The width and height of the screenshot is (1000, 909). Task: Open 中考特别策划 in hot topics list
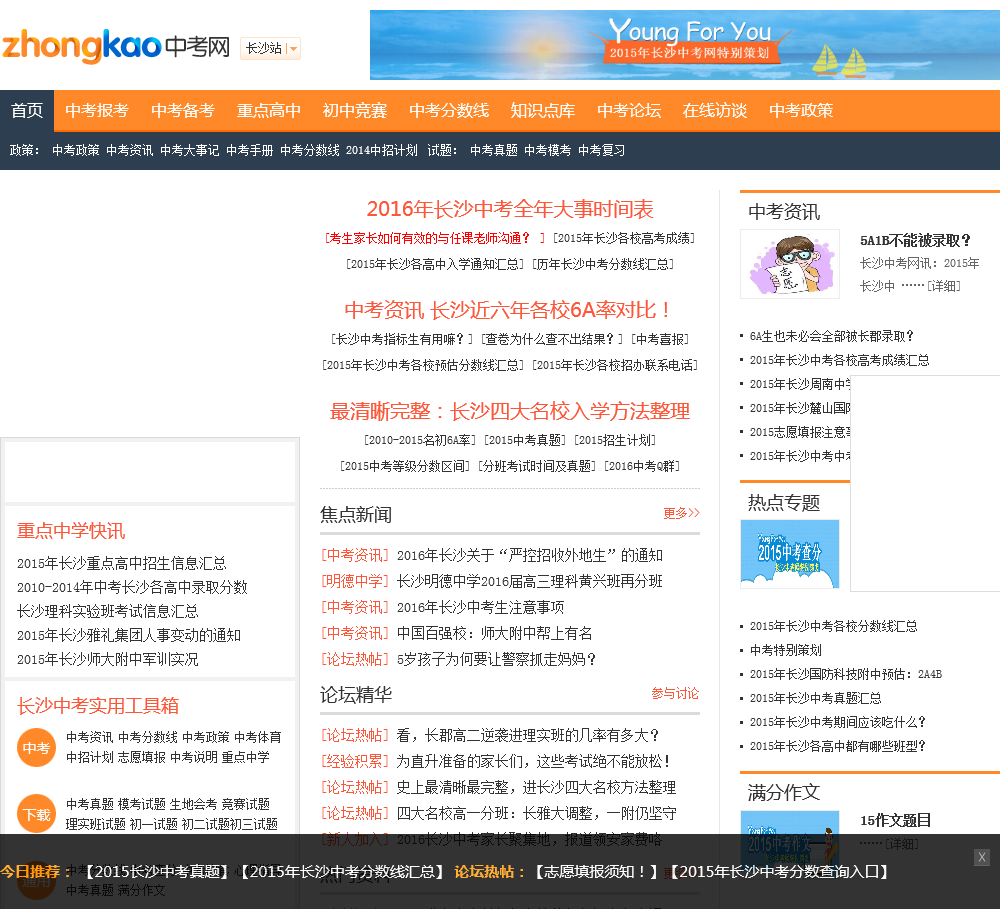tap(786, 650)
